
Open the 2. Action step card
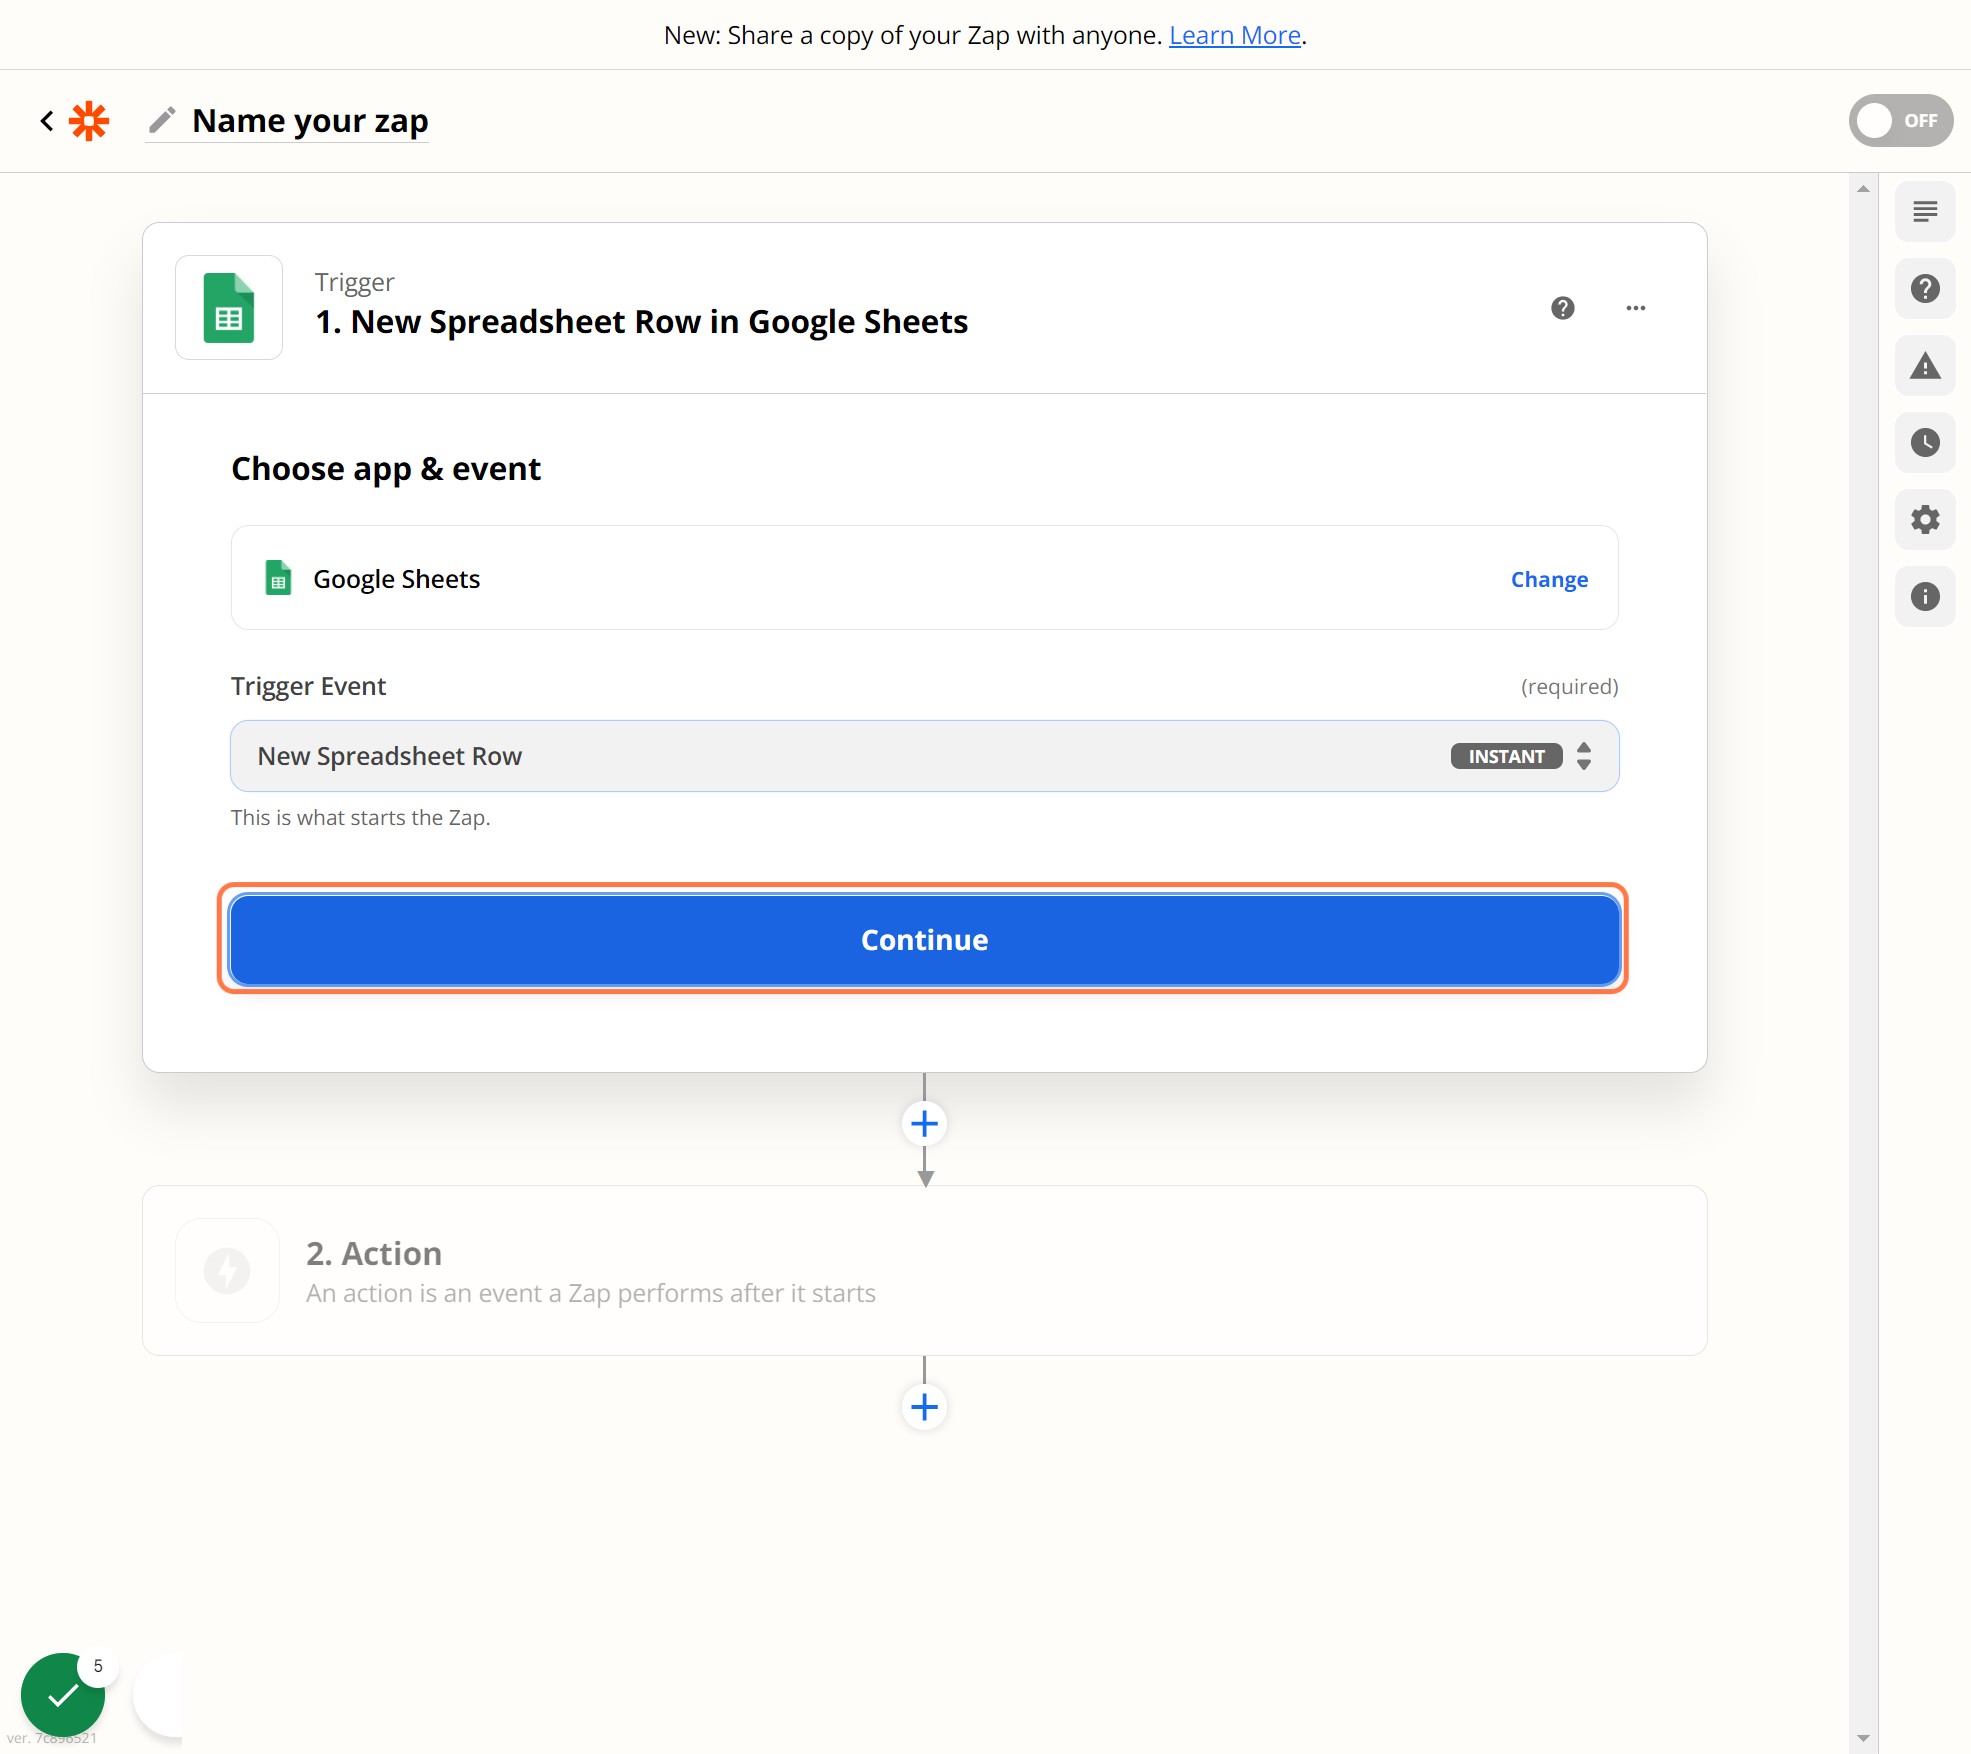coord(924,1271)
